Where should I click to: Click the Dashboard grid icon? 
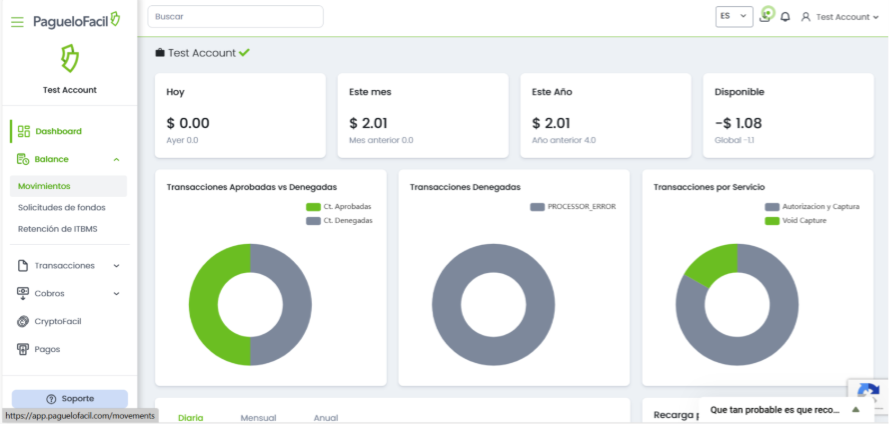pyautogui.click(x=24, y=131)
